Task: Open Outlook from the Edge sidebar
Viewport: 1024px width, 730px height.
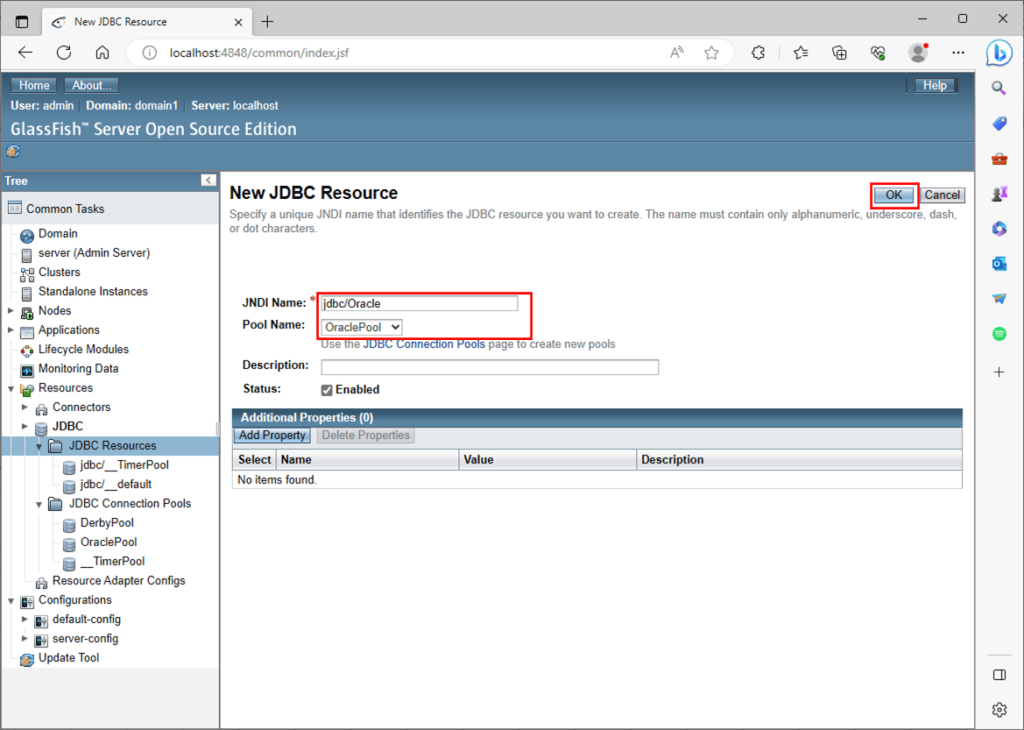Action: click(999, 263)
